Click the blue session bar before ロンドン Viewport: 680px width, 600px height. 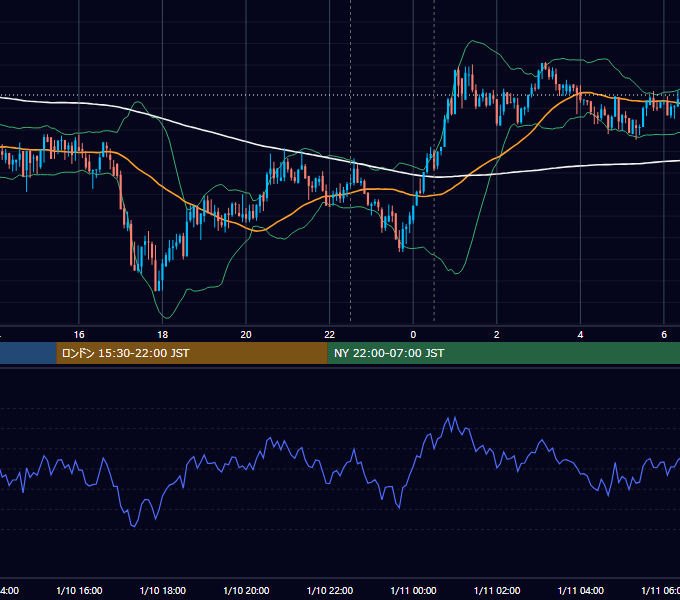click(x=28, y=353)
